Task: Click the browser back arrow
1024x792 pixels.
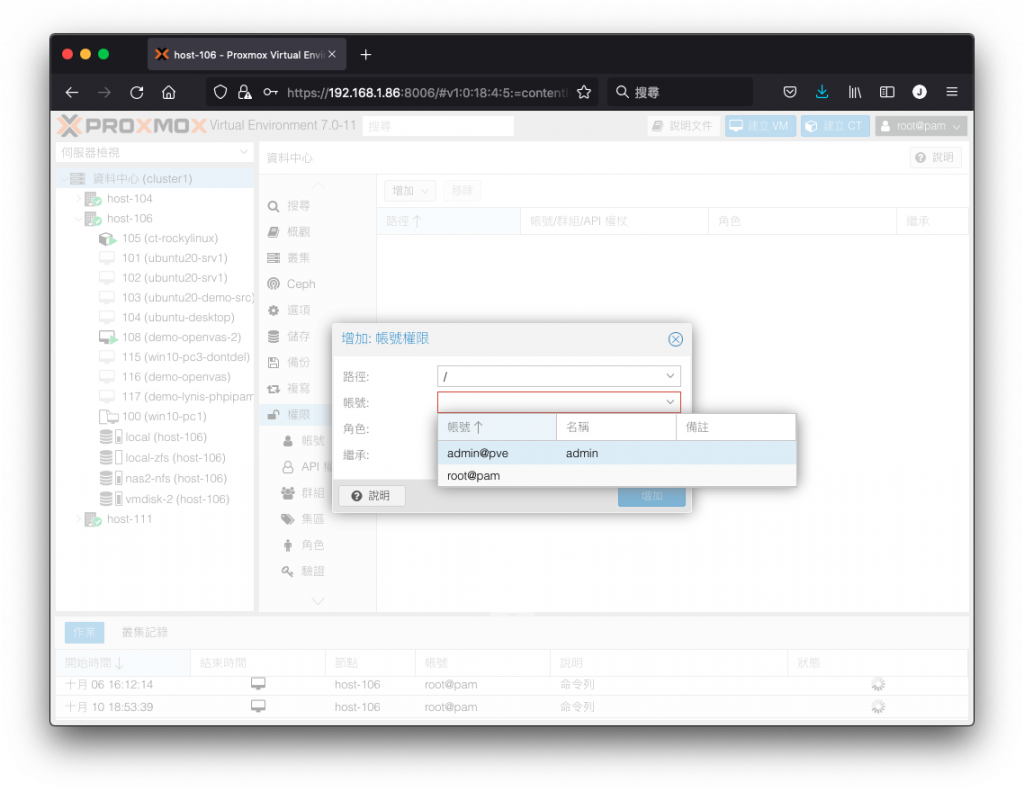Action: (x=72, y=92)
